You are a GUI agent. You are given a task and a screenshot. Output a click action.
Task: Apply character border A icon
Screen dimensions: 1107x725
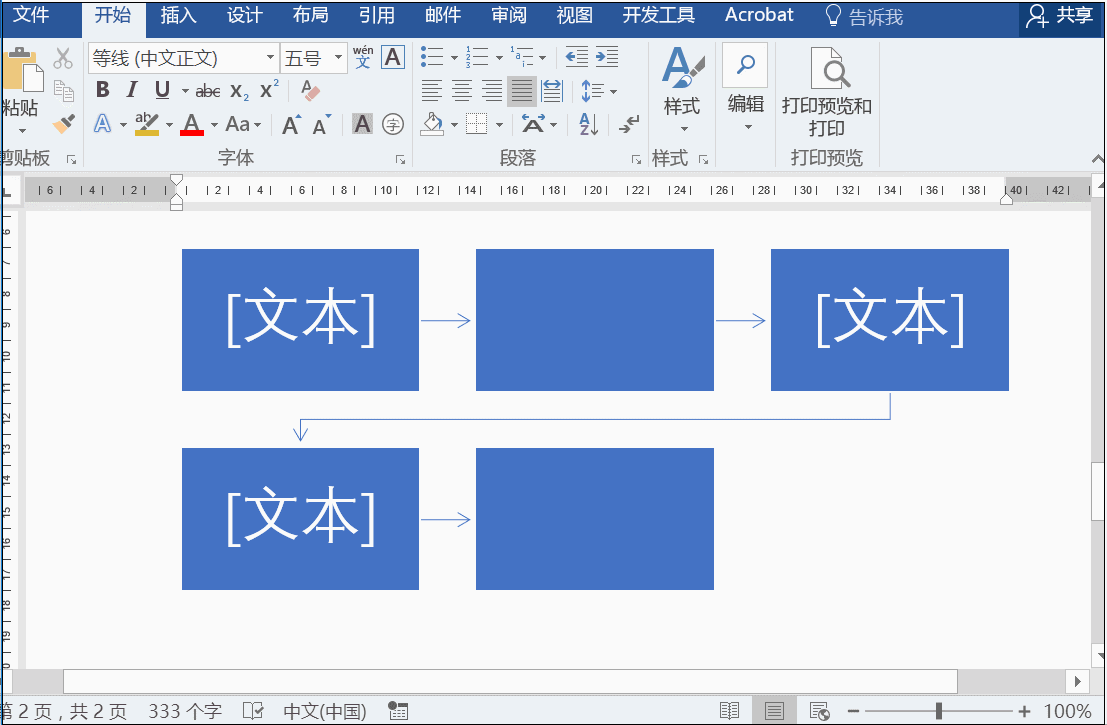393,57
